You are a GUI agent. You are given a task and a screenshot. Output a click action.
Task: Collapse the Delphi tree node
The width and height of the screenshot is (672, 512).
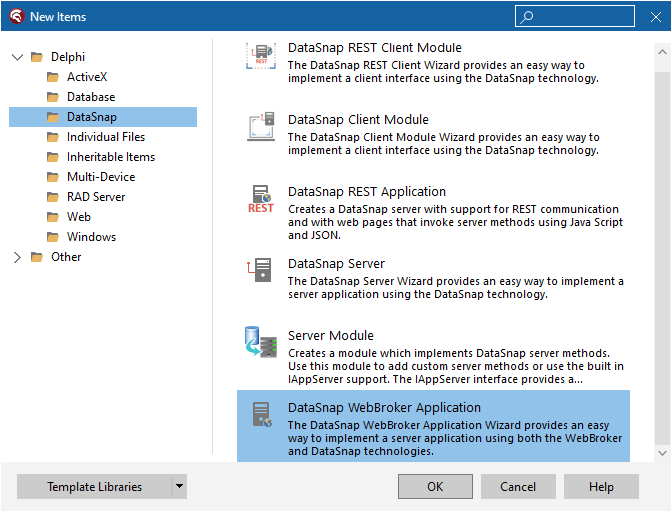click(x=17, y=57)
